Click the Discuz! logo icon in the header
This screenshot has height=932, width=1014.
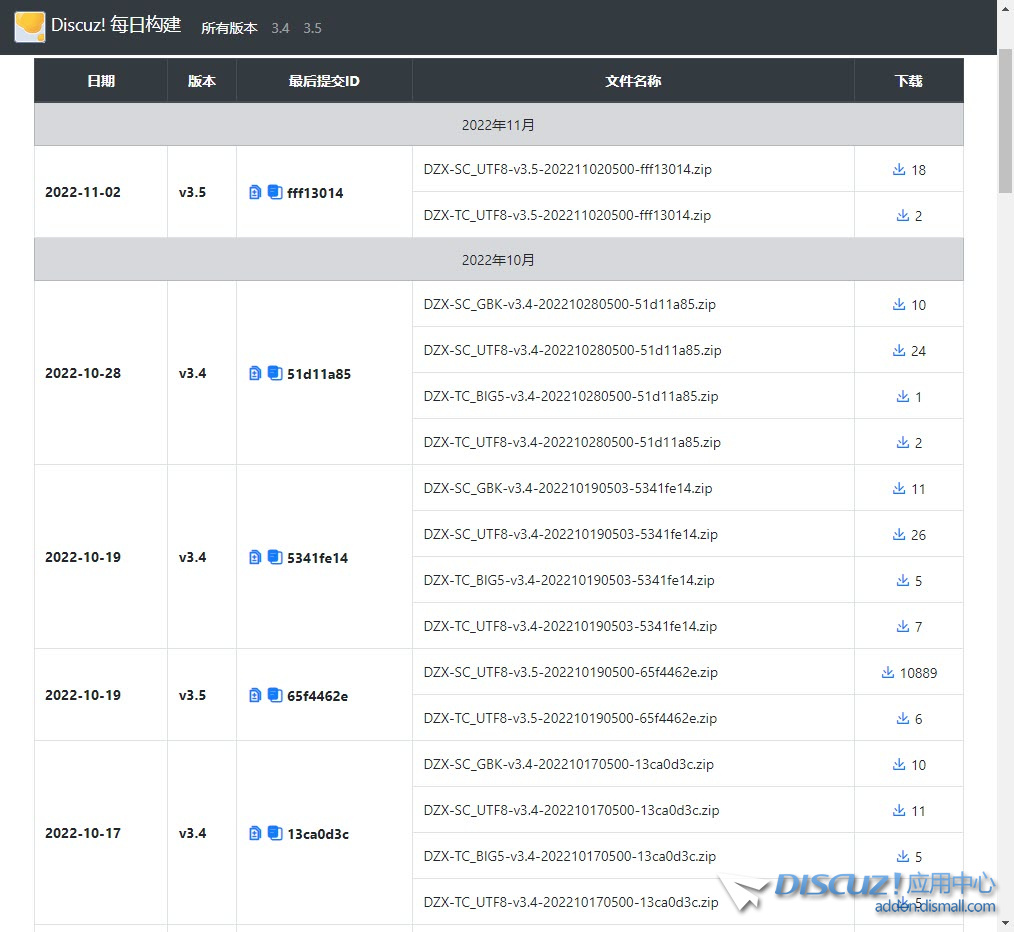pyautogui.click(x=30, y=27)
